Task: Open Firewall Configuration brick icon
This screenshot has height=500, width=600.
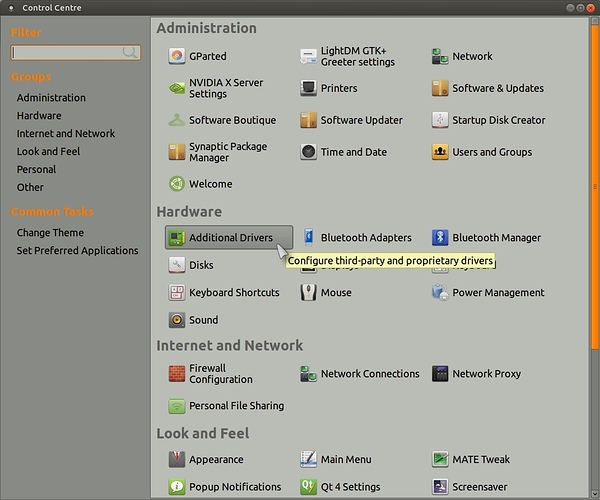Action: (x=177, y=374)
